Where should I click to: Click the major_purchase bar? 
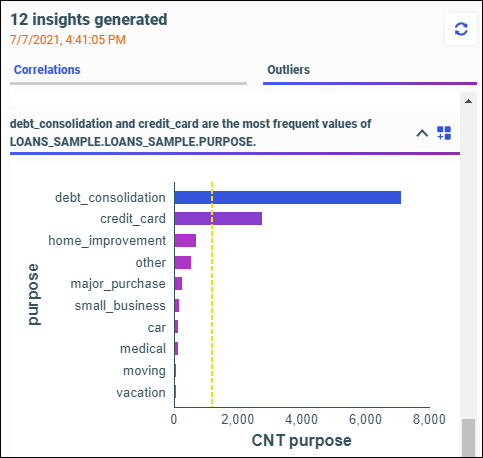click(x=178, y=284)
